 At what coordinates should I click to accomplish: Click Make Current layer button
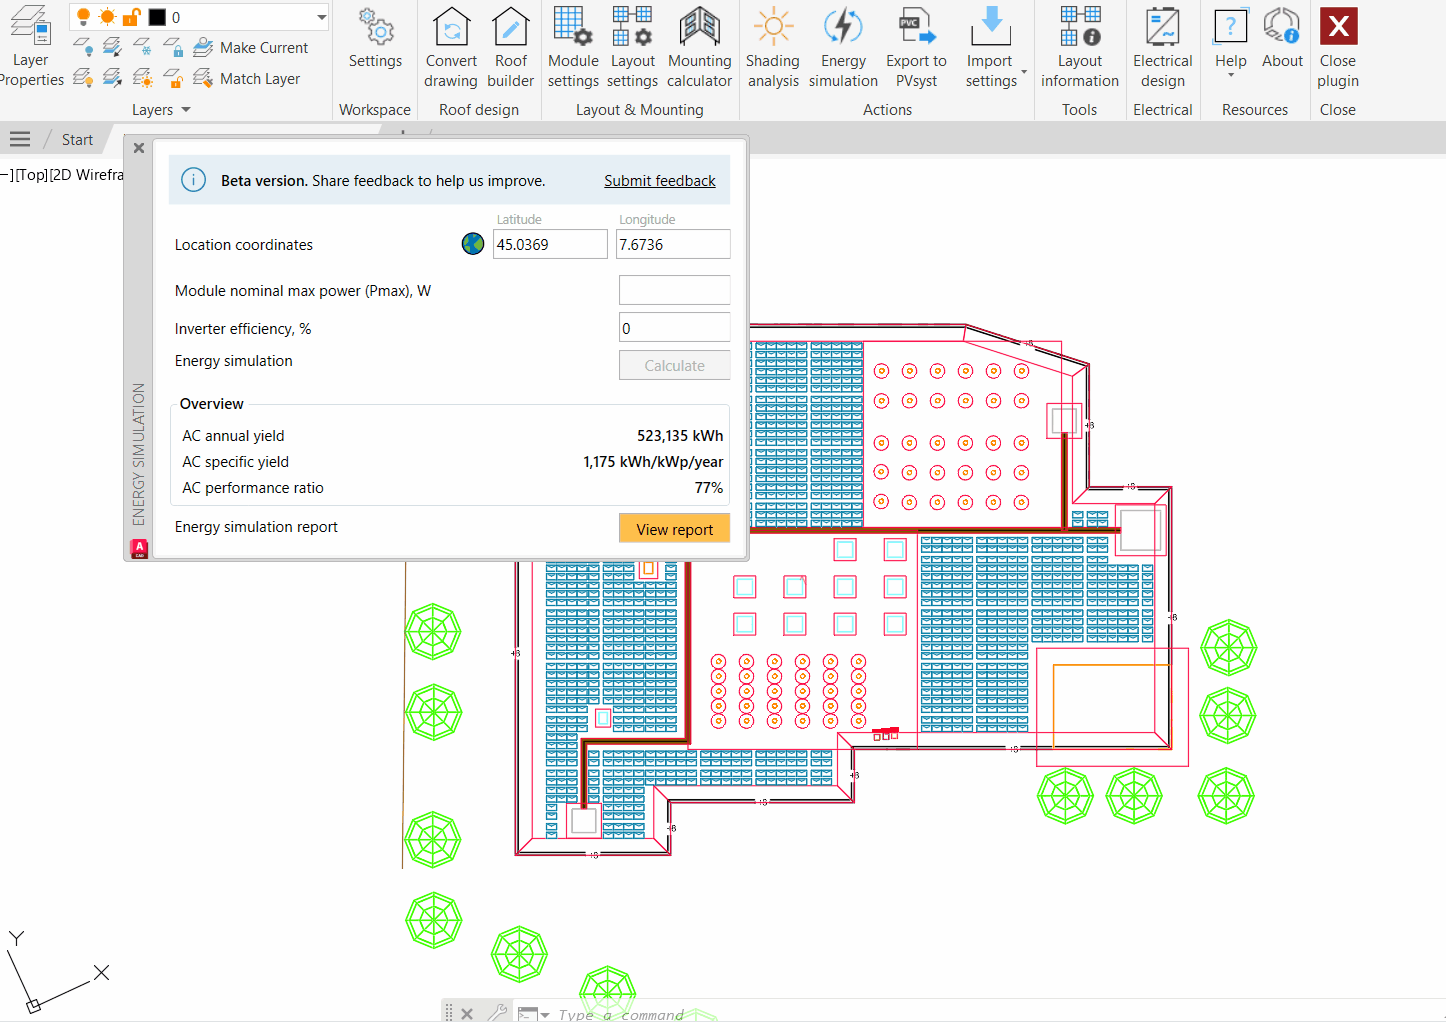coord(250,47)
